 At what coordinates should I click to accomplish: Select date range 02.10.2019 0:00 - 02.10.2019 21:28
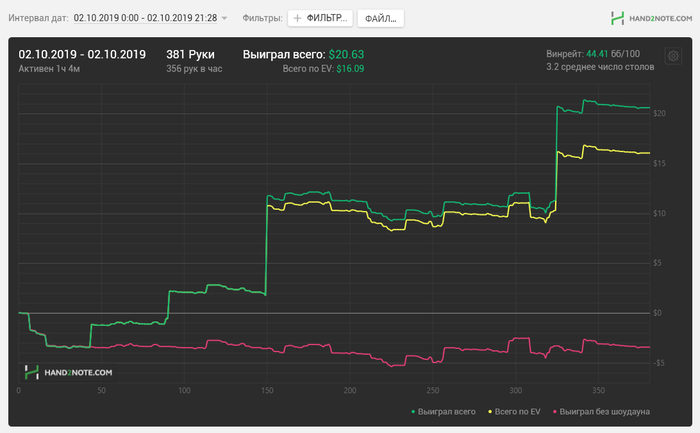coord(146,18)
